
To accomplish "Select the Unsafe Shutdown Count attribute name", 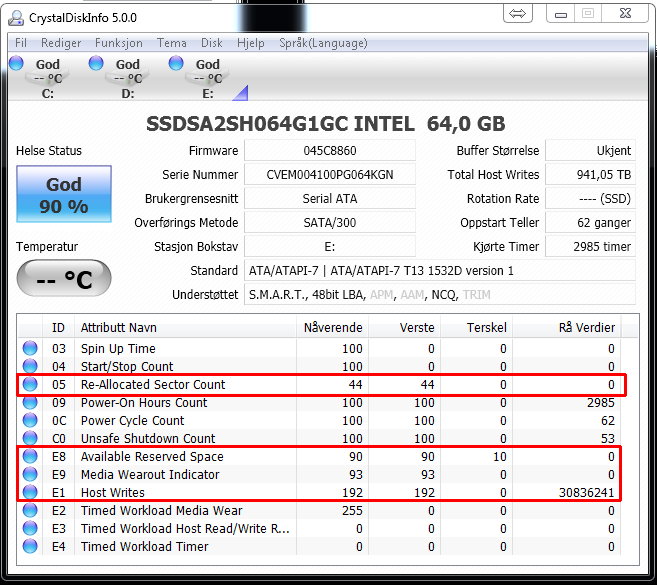I will pos(148,438).
